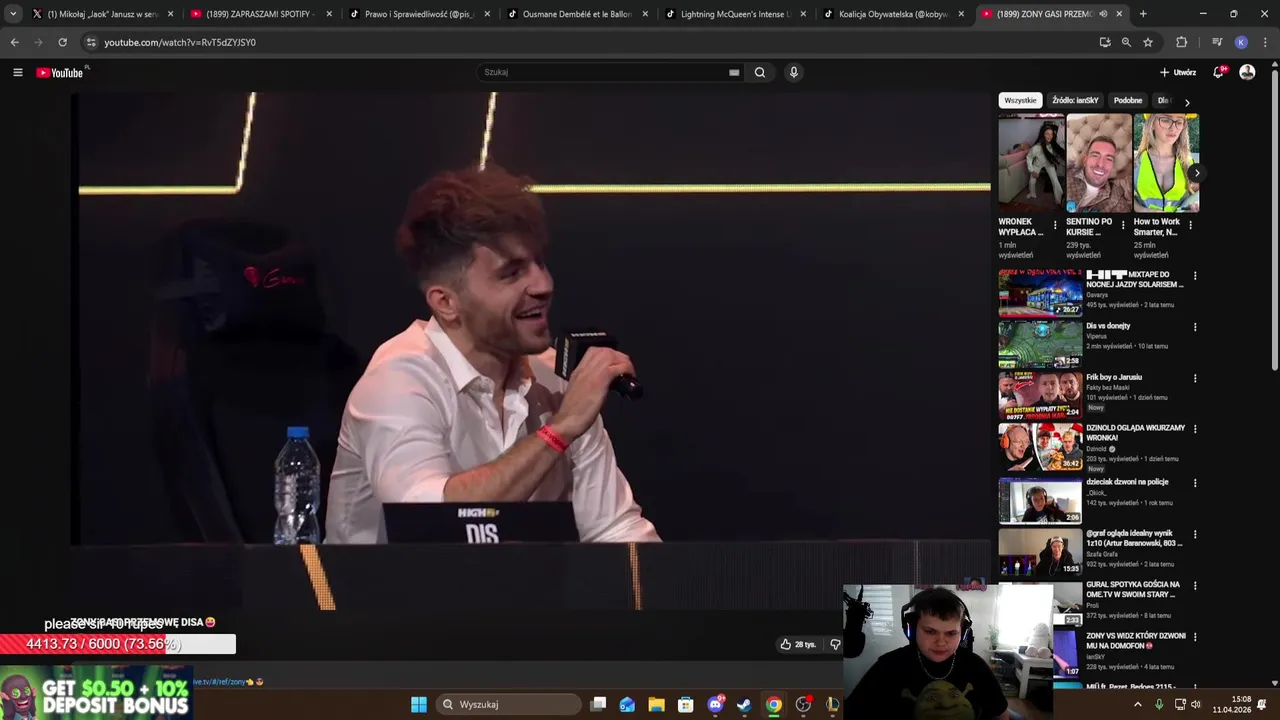
Task: Open options for SENTINO PO KURSIE short
Action: point(1122,225)
